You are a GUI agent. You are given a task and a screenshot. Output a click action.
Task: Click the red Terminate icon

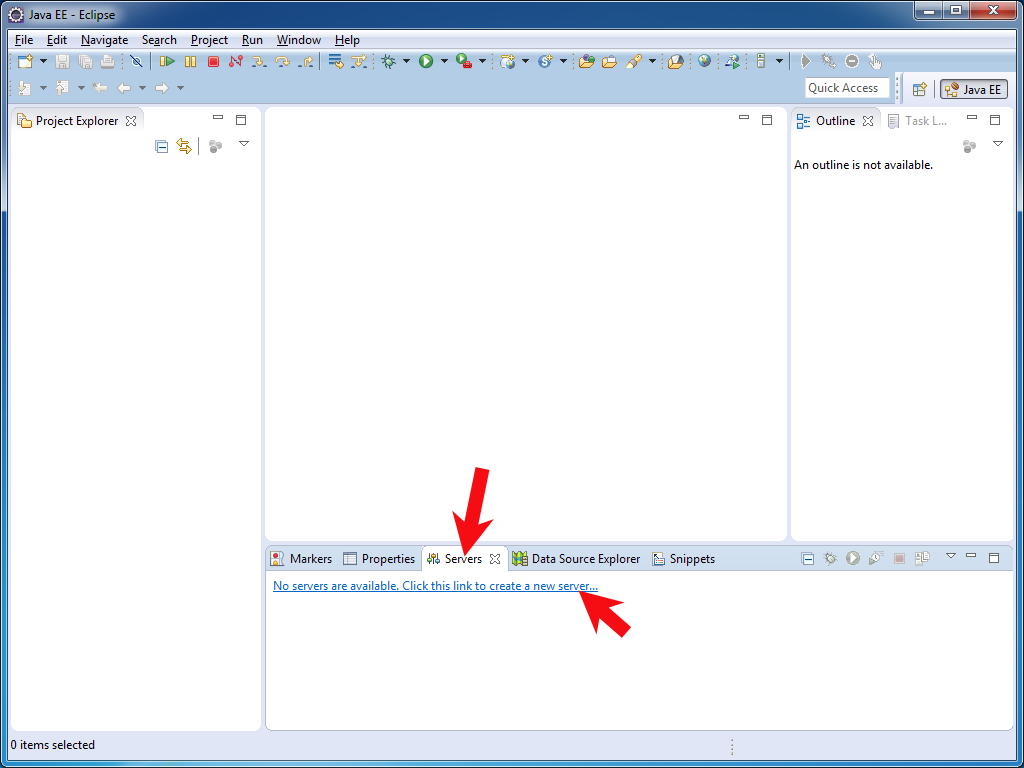pyautogui.click(x=213, y=61)
